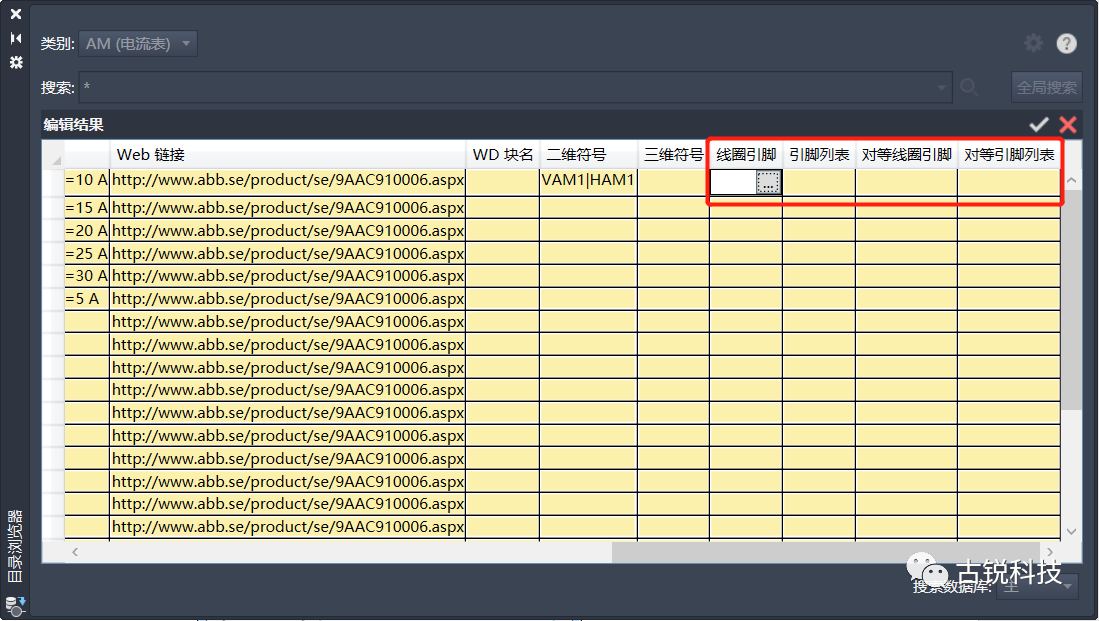Image resolution: width=1099 pixels, height=621 pixels.
Task: Select the =5 A cell
Action: [87, 299]
